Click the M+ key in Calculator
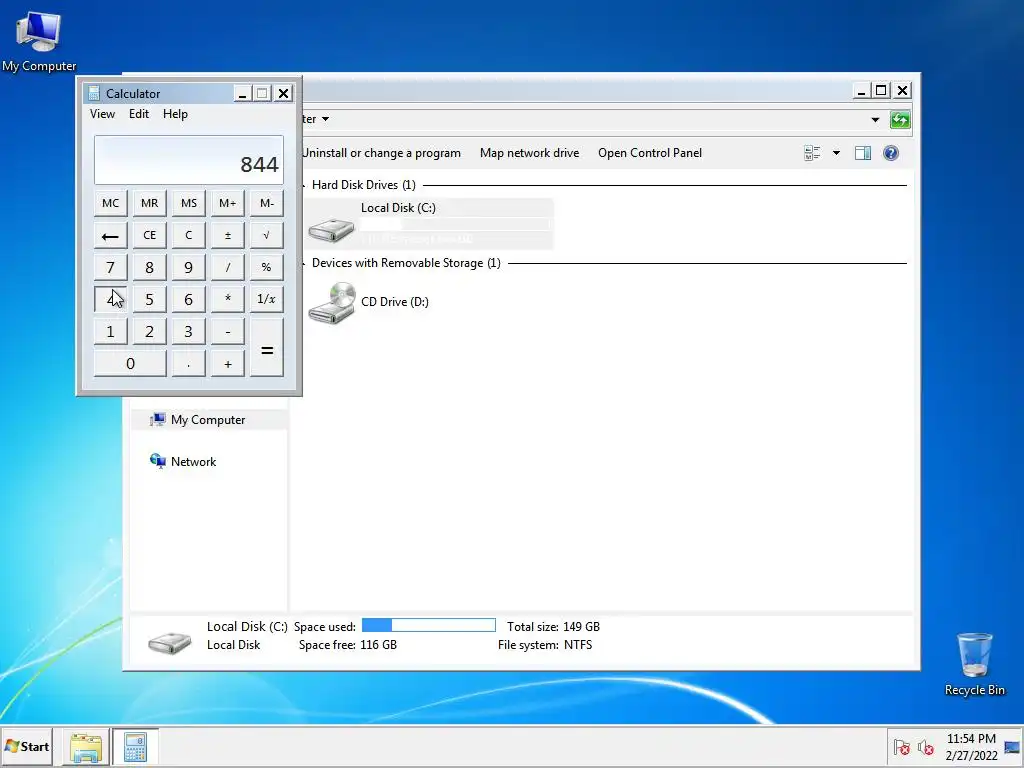The width and height of the screenshot is (1024, 768). [x=227, y=203]
